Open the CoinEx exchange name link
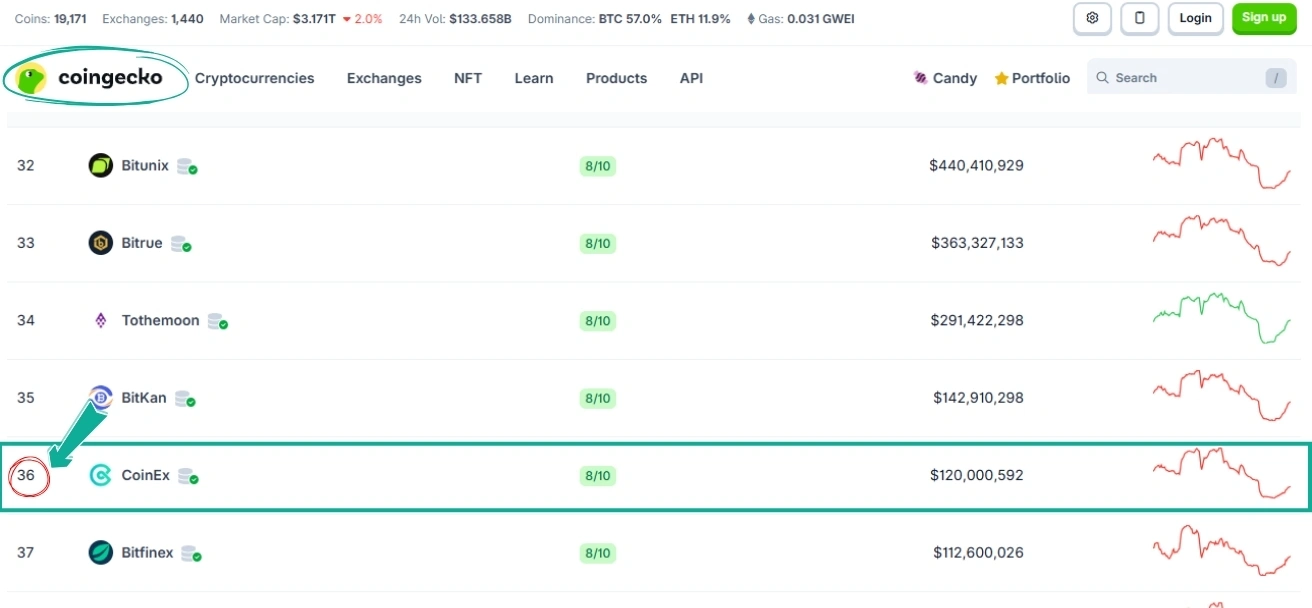1312x608 pixels. (146, 475)
